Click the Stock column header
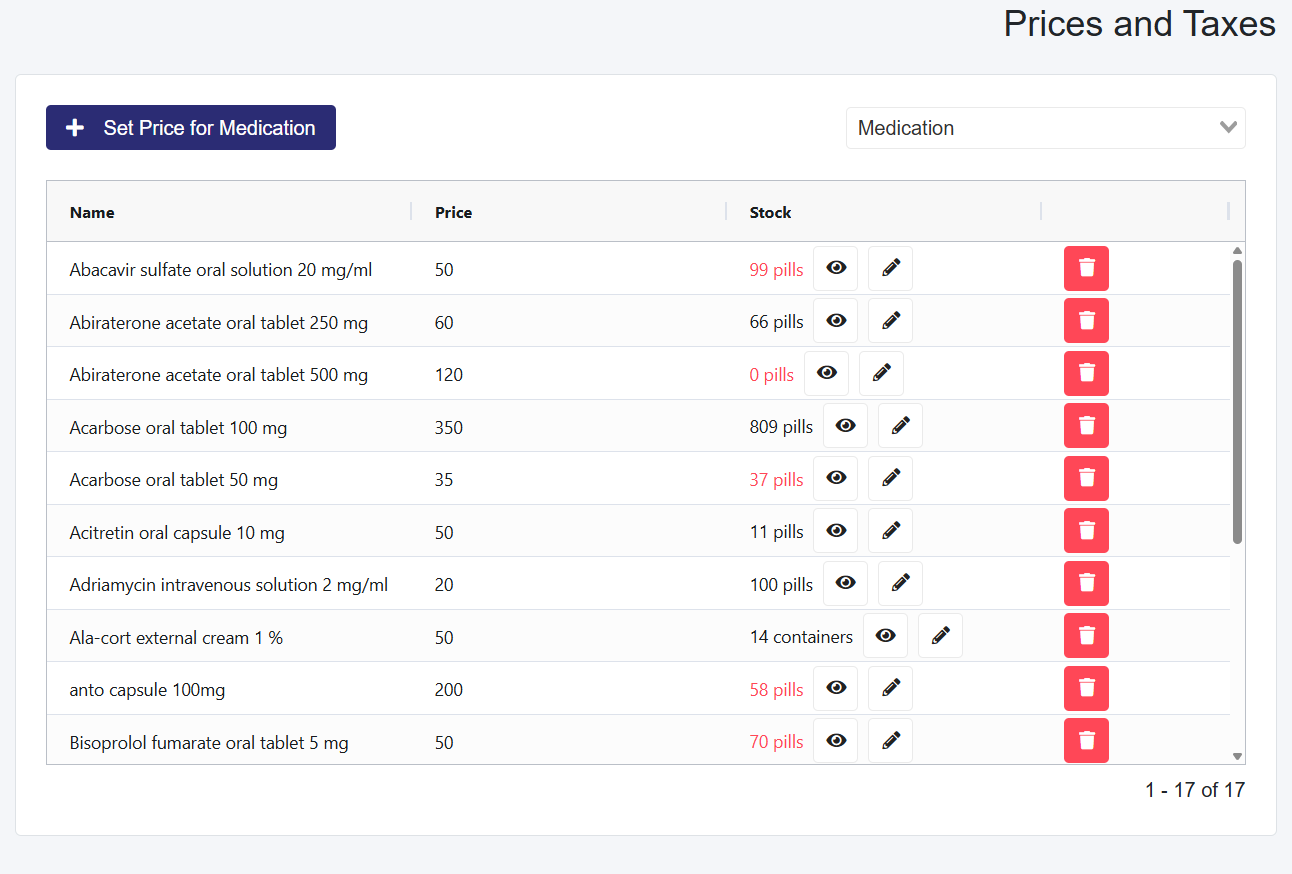This screenshot has height=874, width=1292. click(x=770, y=212)
